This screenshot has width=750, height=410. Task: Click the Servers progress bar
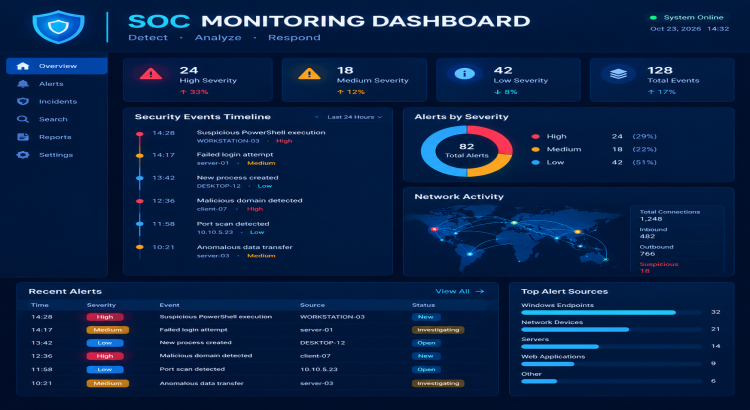pyautogui.click(x=611, y=346)
